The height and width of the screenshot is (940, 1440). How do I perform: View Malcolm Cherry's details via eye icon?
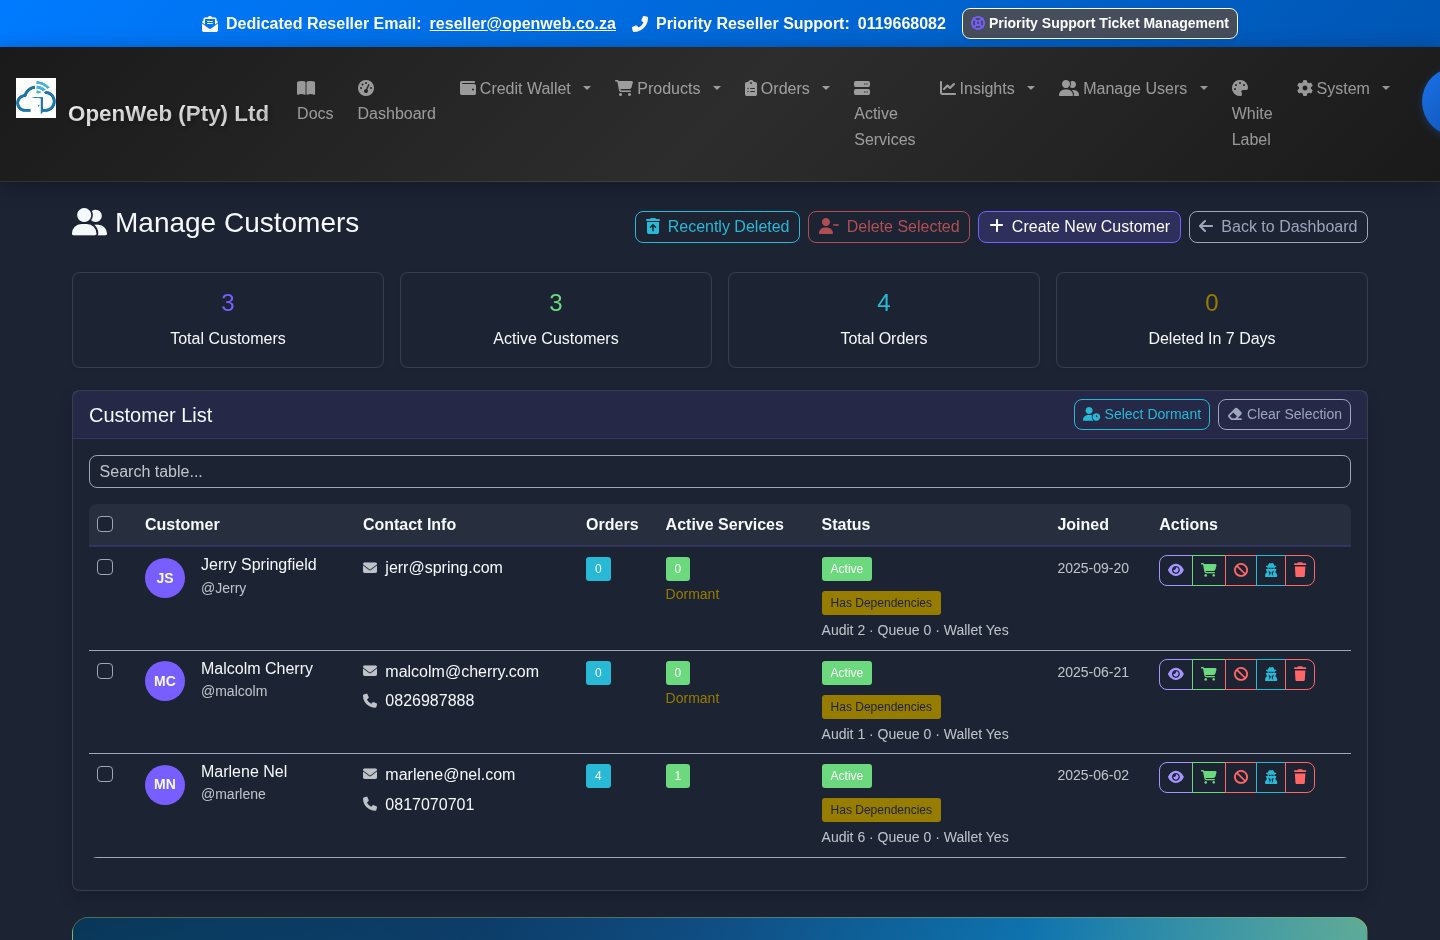point(1176,674)
